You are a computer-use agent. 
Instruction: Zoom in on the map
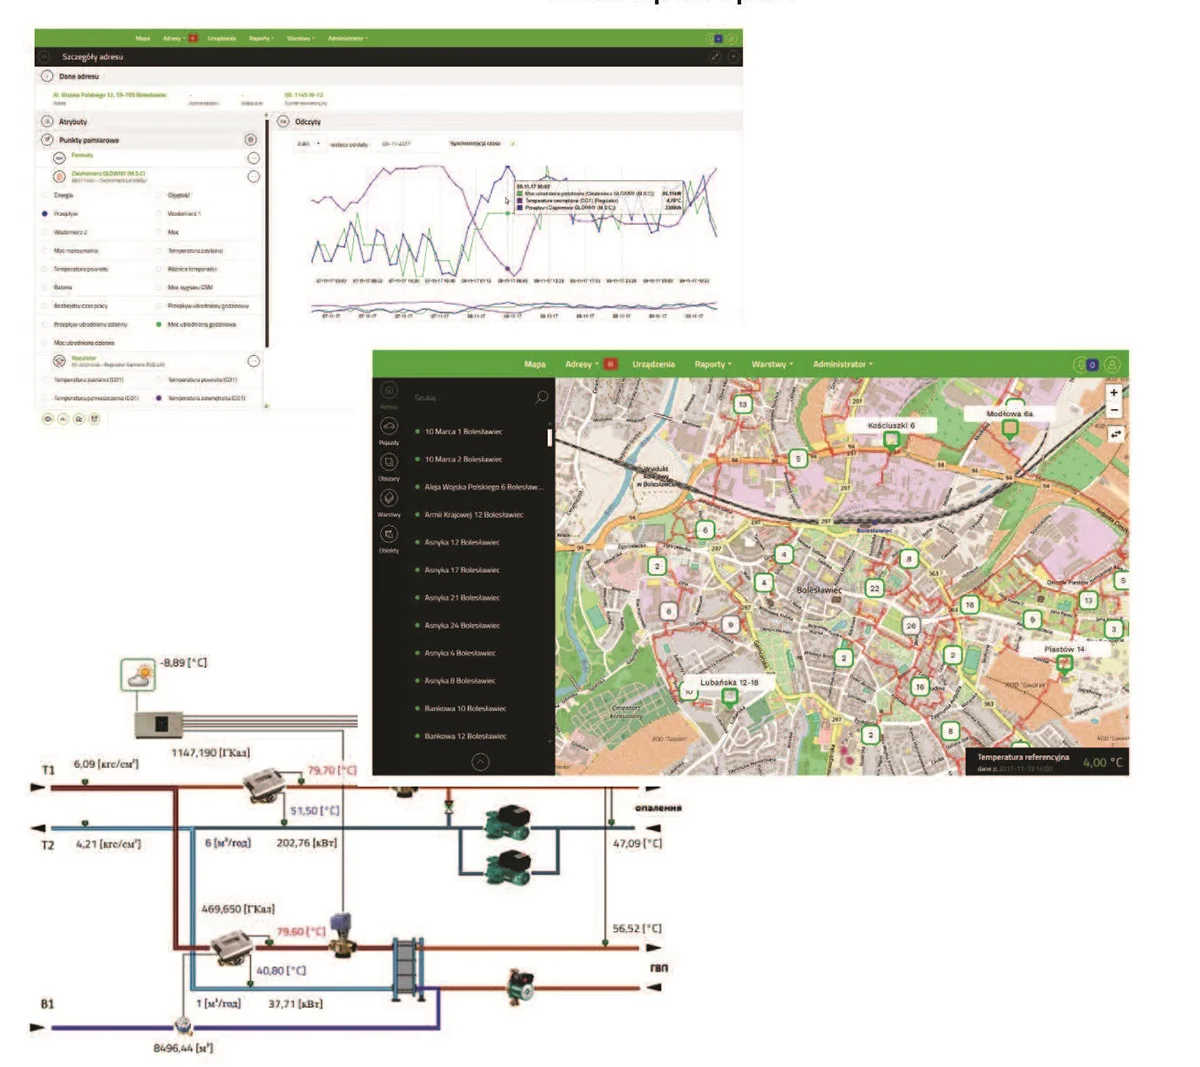[x=1114, y=393]
